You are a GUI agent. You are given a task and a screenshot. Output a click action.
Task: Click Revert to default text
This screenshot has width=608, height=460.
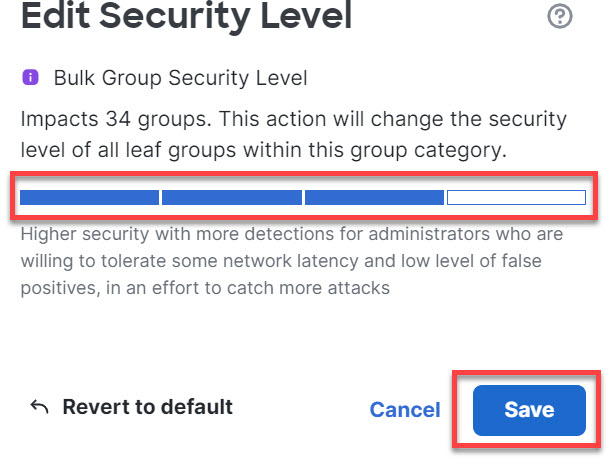tap(147, 407)
